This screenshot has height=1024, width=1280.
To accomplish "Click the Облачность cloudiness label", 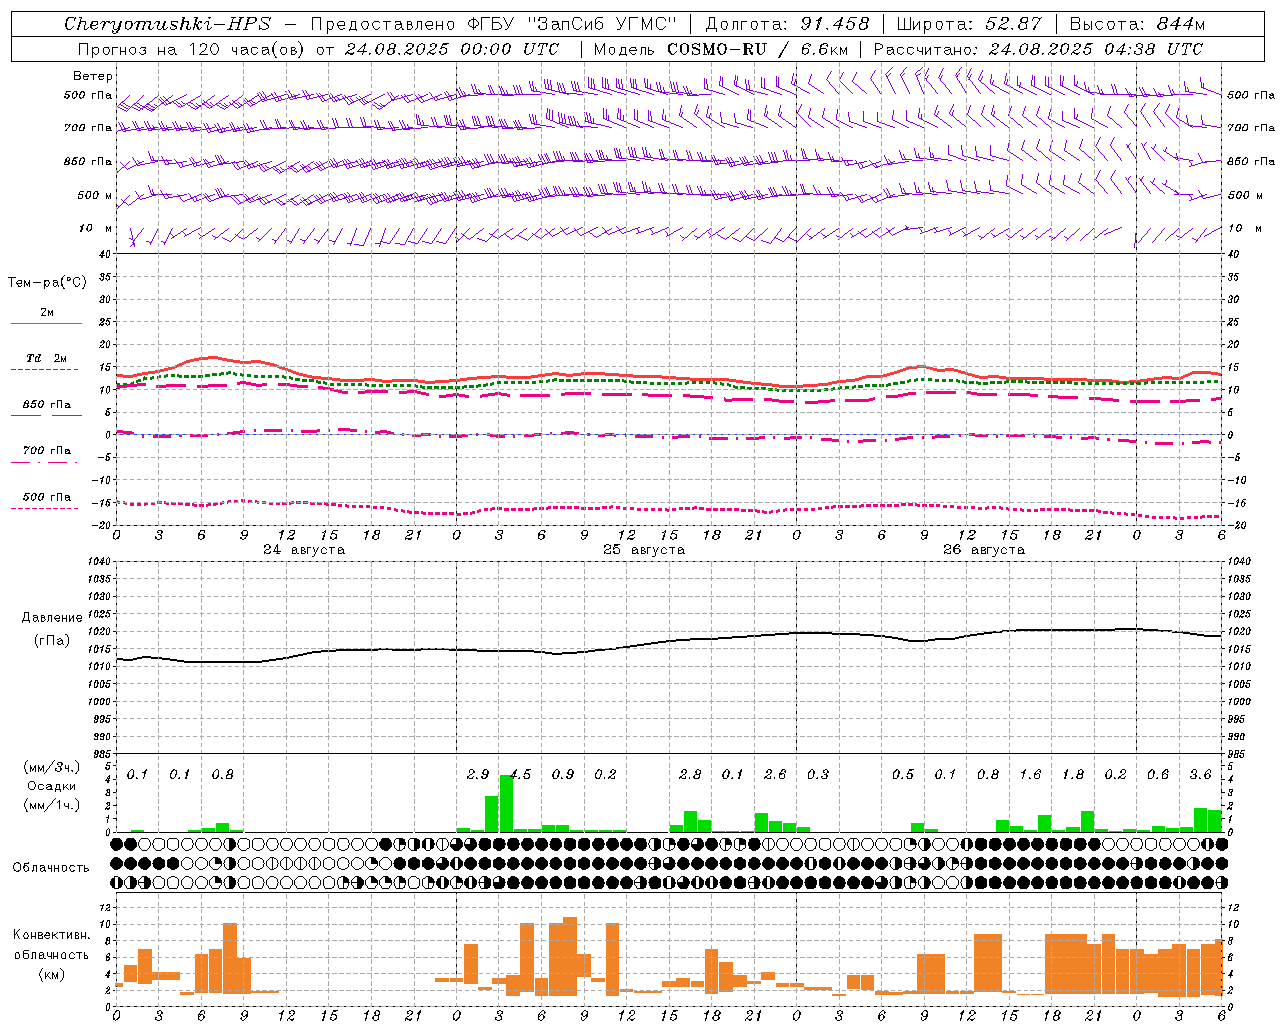I will [51, 868].
